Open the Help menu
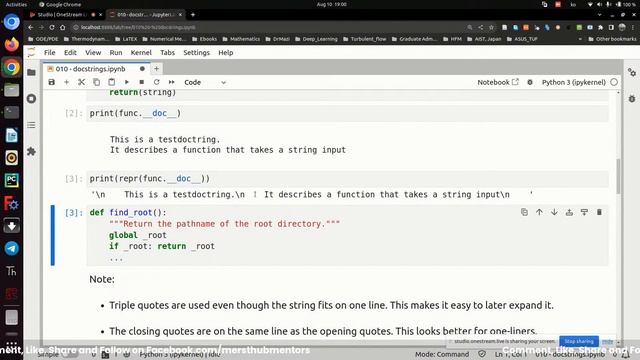The height and width of the screenshot is (360, 640). 226,53
